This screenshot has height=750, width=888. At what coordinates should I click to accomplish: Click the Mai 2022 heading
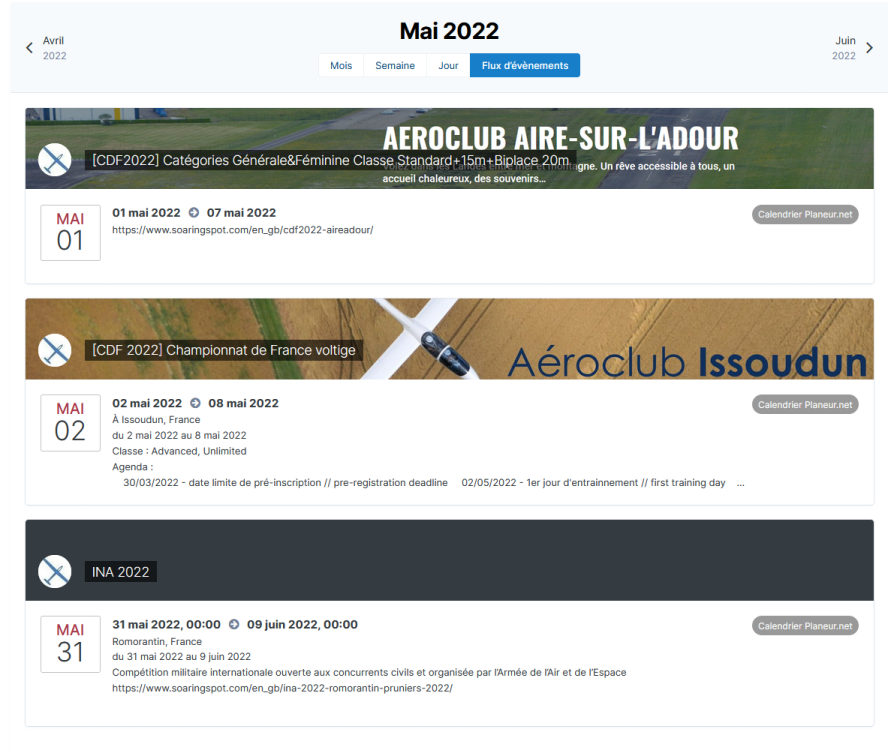[x=449, y=31]
